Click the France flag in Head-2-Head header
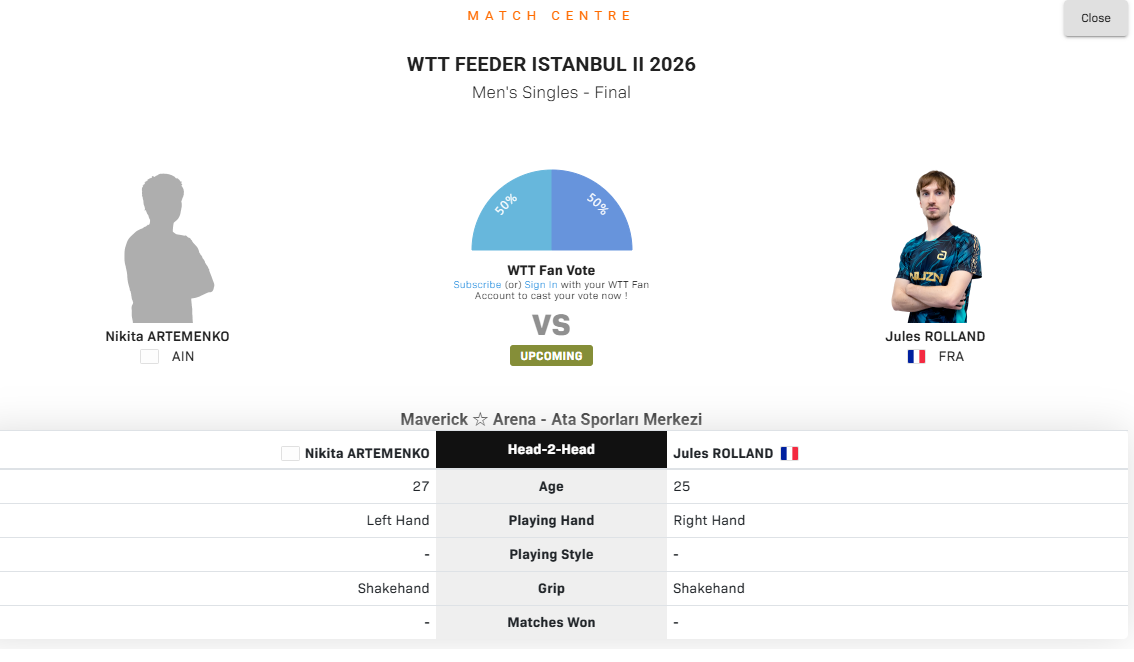Screen dimensions: 1134x662 (x=789, y=454)
